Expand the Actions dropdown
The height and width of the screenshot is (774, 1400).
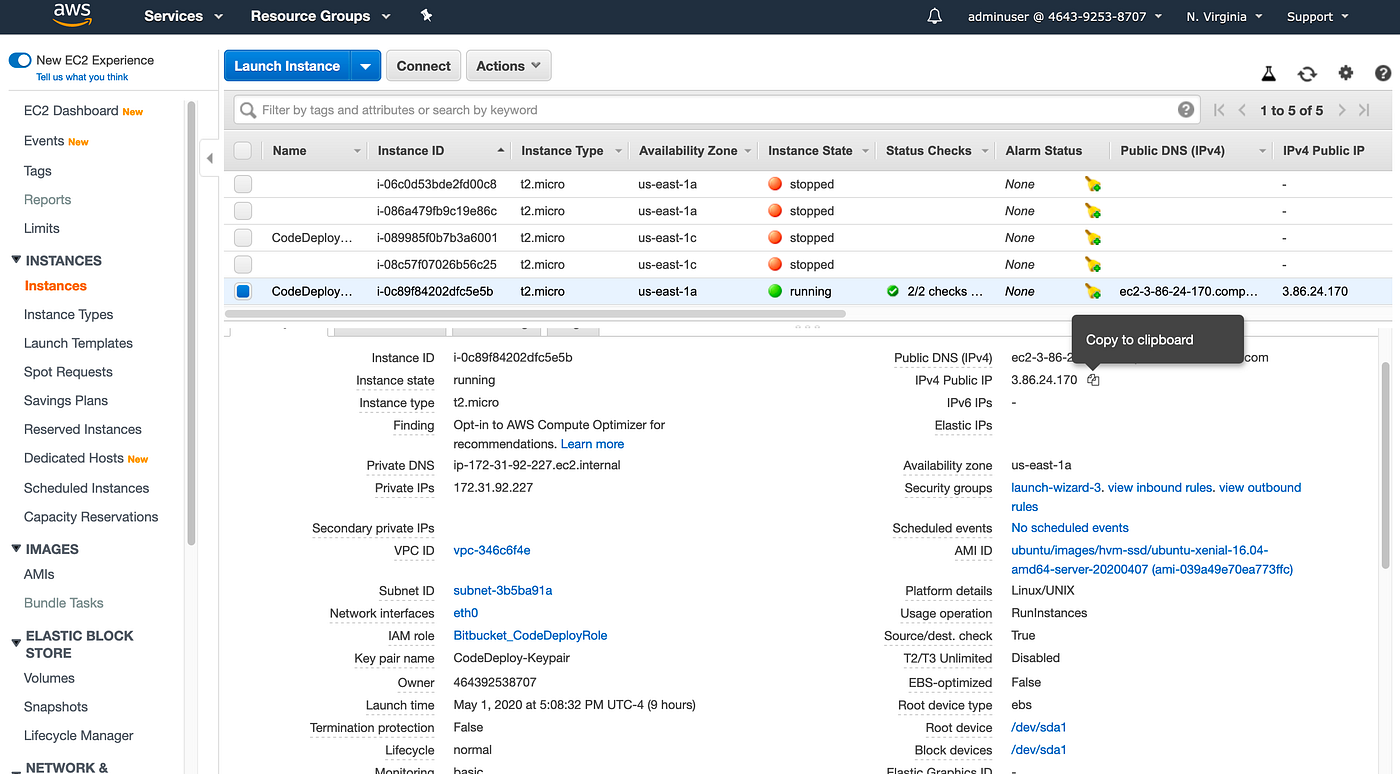click(x=509, y=66)
